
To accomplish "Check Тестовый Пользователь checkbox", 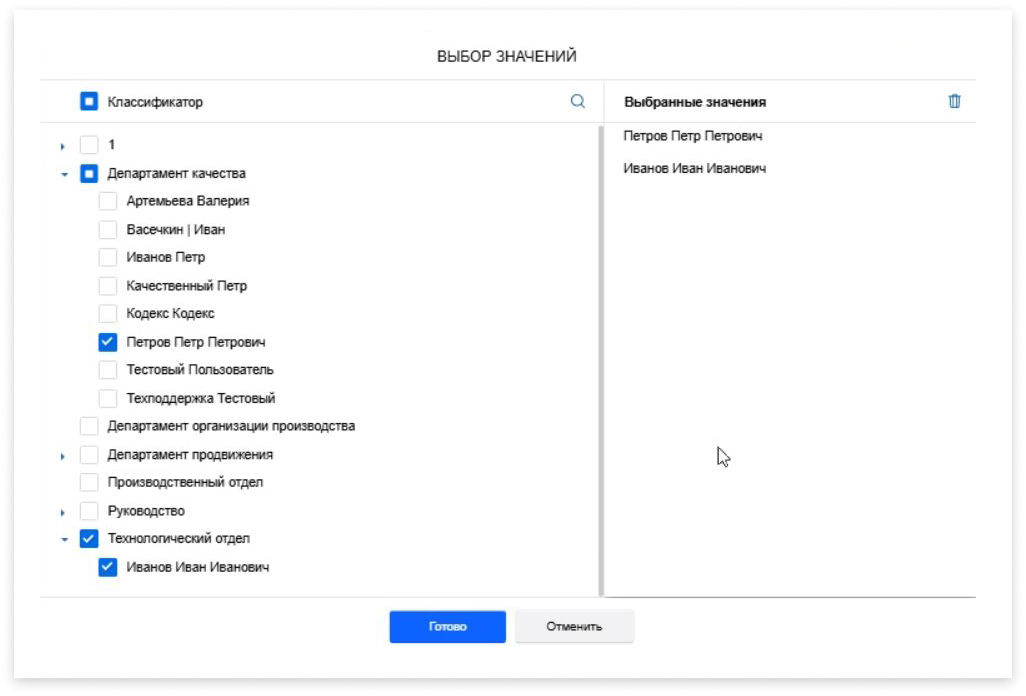I will pyautogui.click(x=108, y=370).
